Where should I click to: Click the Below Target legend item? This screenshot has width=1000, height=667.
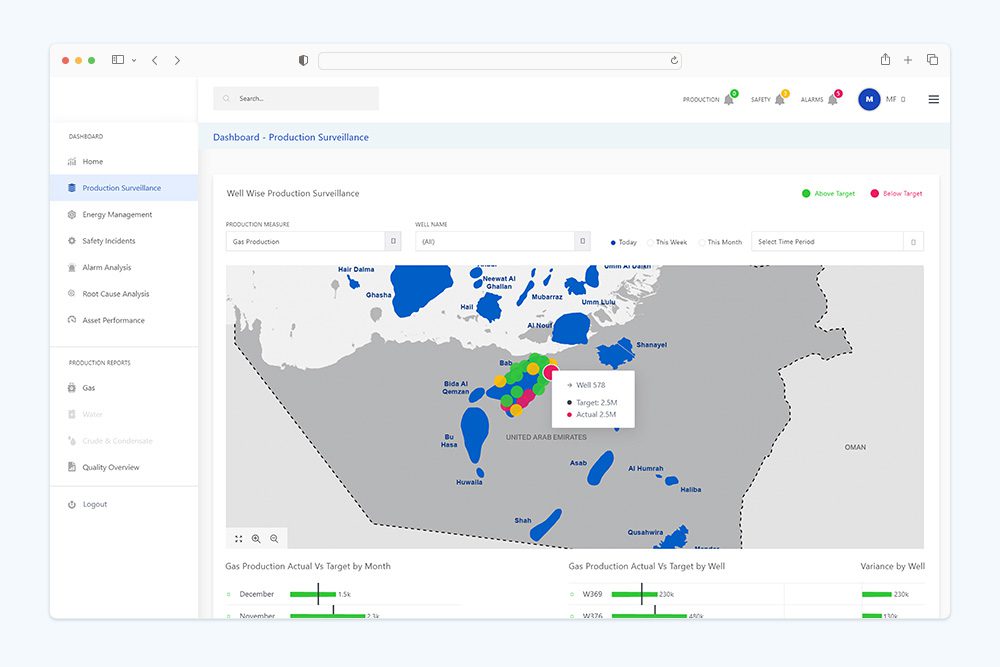click(x=896, y=193)
